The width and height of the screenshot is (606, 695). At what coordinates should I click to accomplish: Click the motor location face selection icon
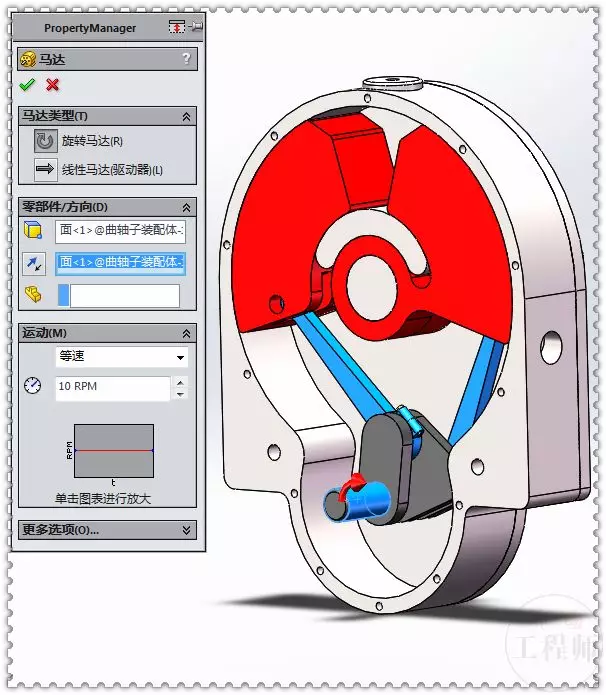(33, 230)
